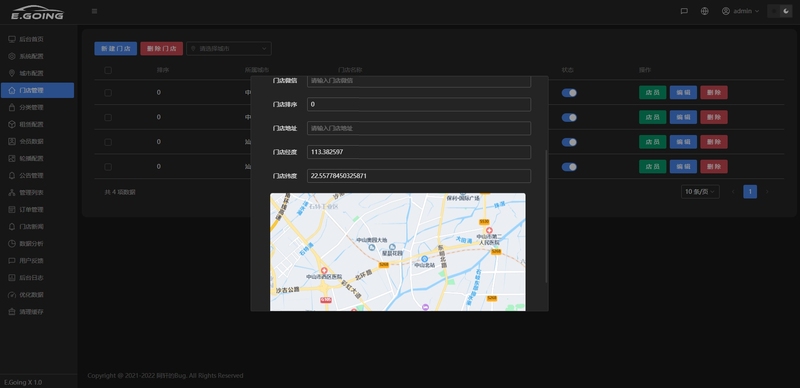The image size is (800, 388).
Task: Click the 共 4 项数据 total text
Action: (120, 192)
